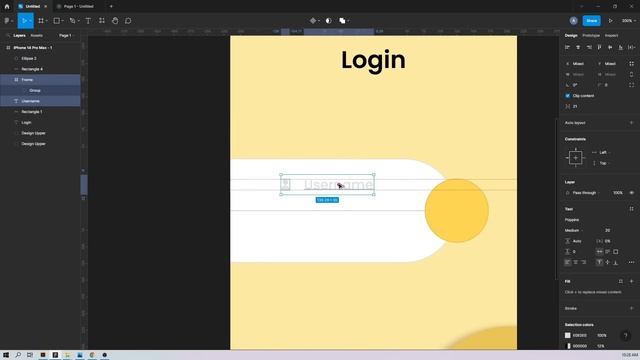Toggle the Fixed size text resizing
Image resolution: width=640 pixels, height=360 pixels.
616,252
